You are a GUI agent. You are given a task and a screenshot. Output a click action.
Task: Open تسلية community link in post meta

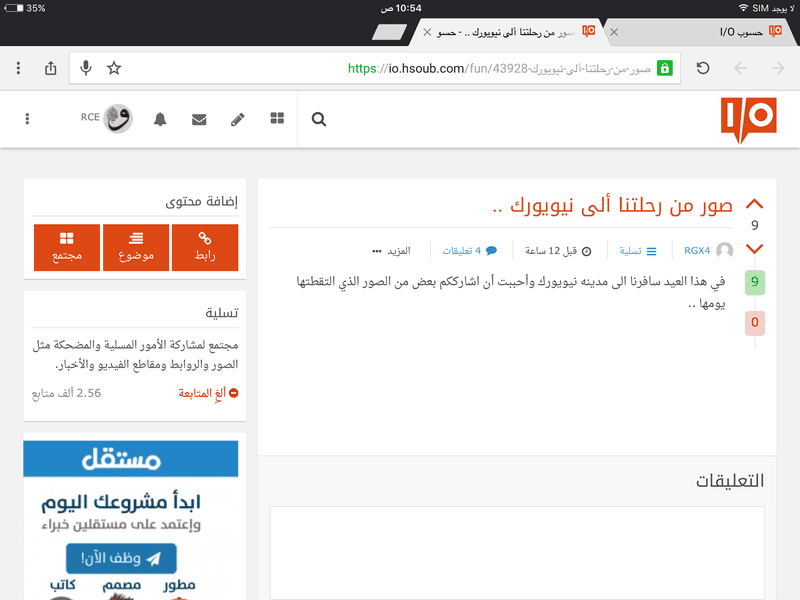pos(638,251)
